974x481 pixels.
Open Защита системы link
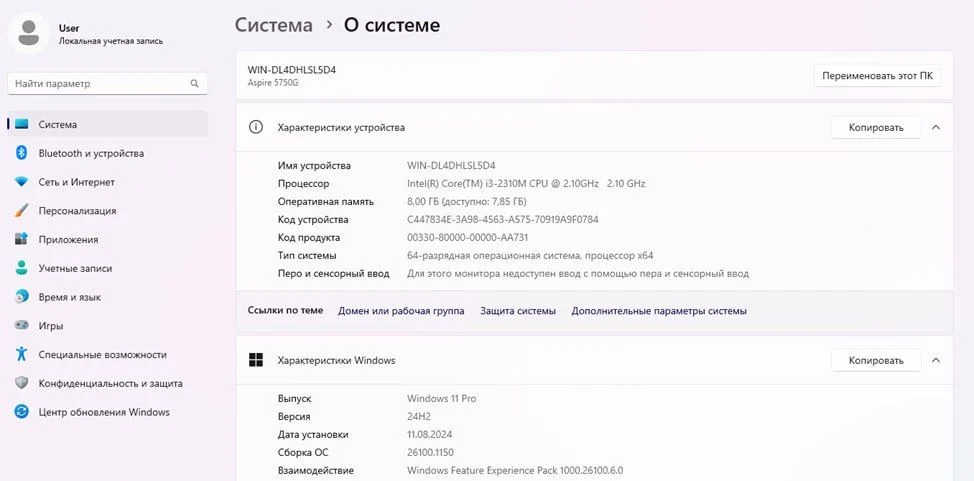(x=518, y=311)
